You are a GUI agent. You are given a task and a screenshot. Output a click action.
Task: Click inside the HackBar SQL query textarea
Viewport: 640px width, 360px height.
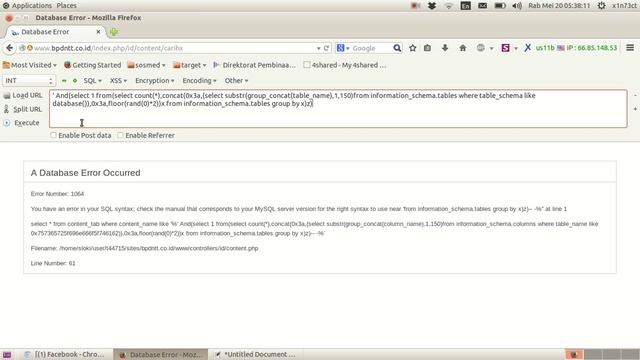coord(338,109)
